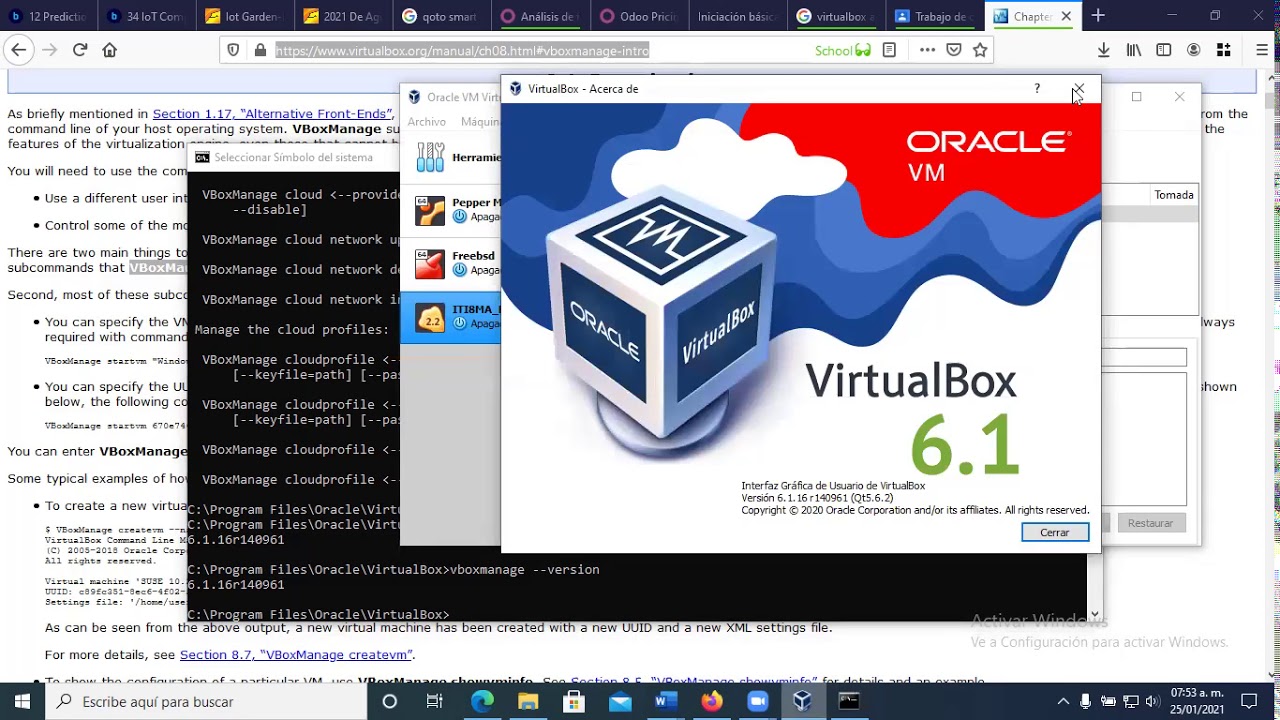Image resolution: width=1280 pixels, height=720 pixels.
Task: Open Archivo menu in VirtualBox Manager
Action: click(427, 122)
